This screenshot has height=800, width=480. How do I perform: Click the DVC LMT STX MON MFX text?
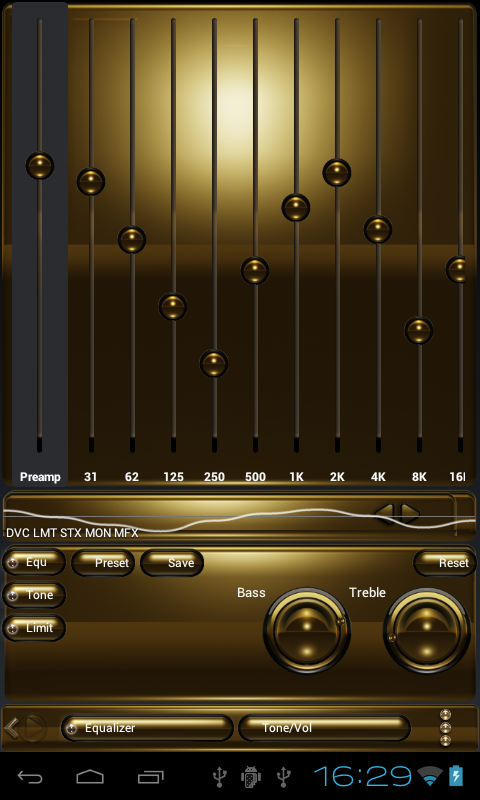72,533
